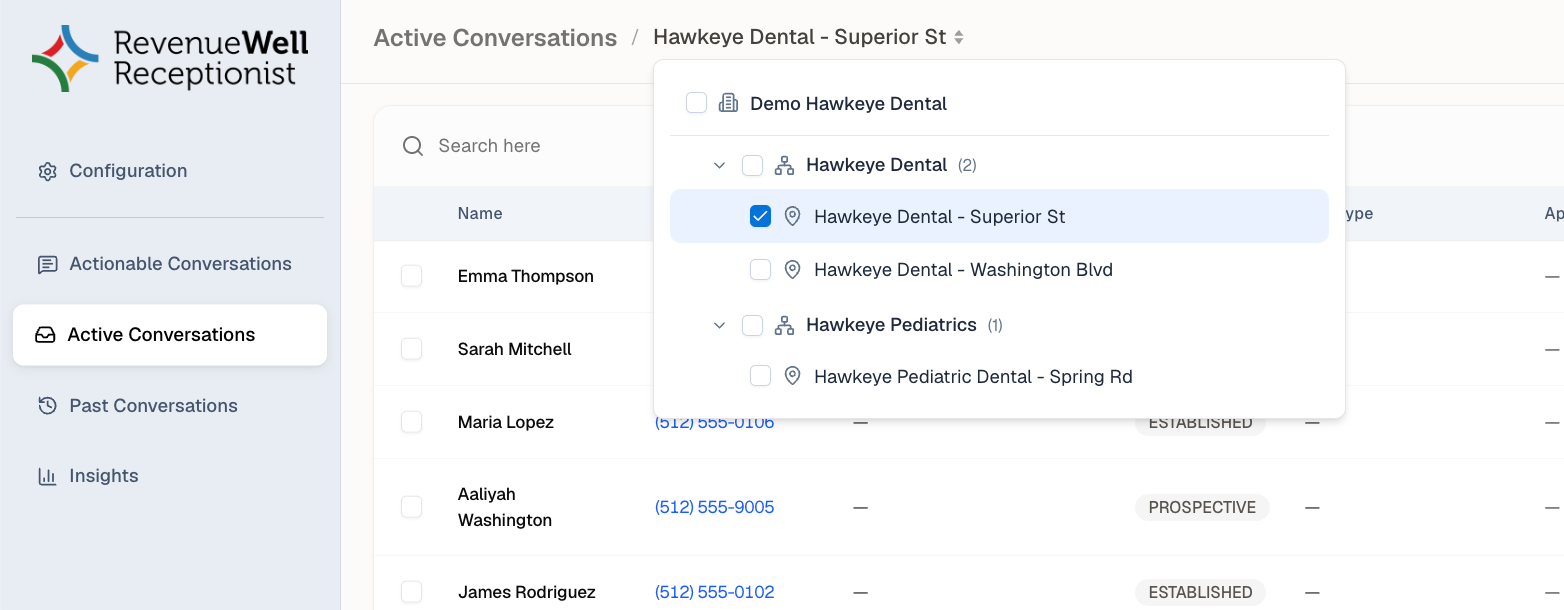Click the search magnifier icon
Image resolution: width=1564 pixels, height=610 pixels.
[x=413, y=146]
